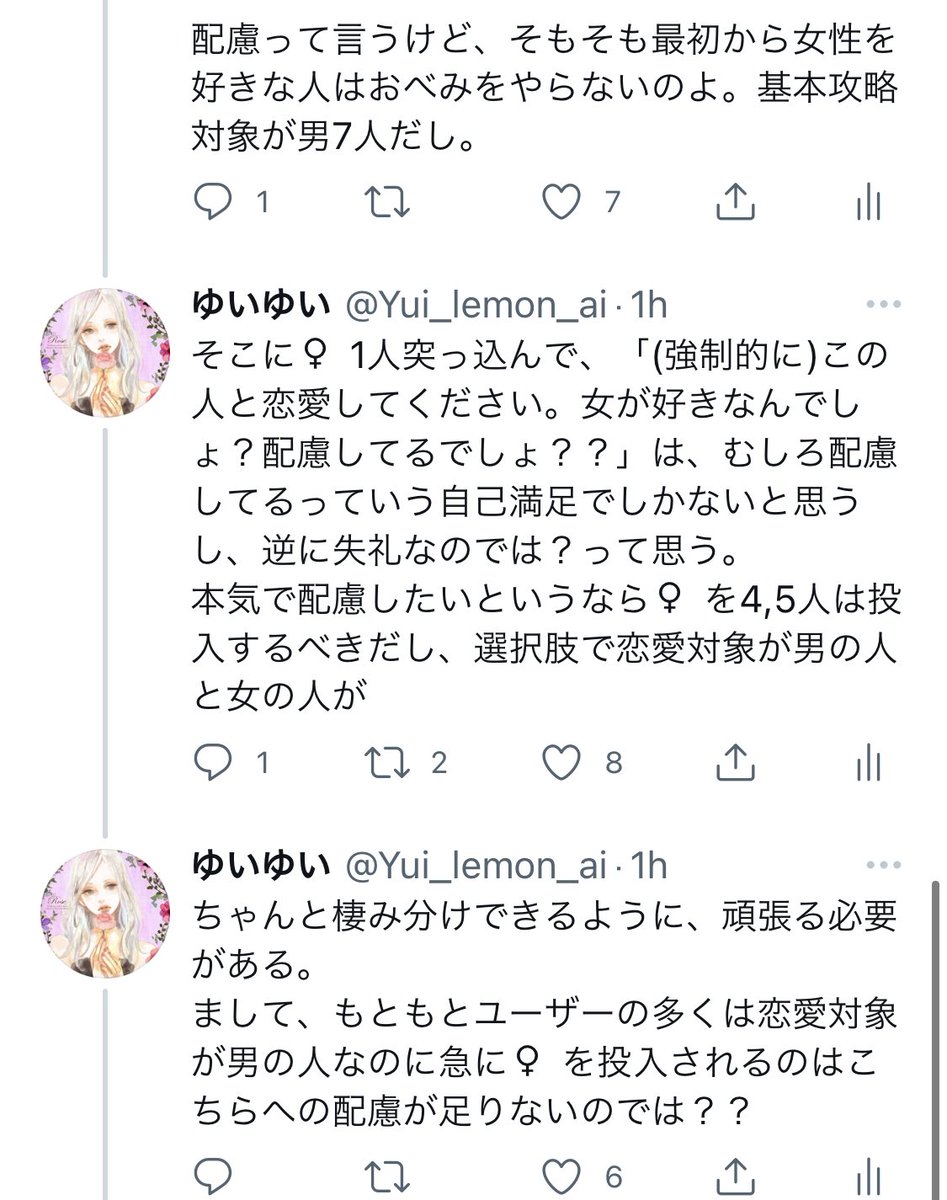Retweet the top tweet about 男7人

[387, 203]
